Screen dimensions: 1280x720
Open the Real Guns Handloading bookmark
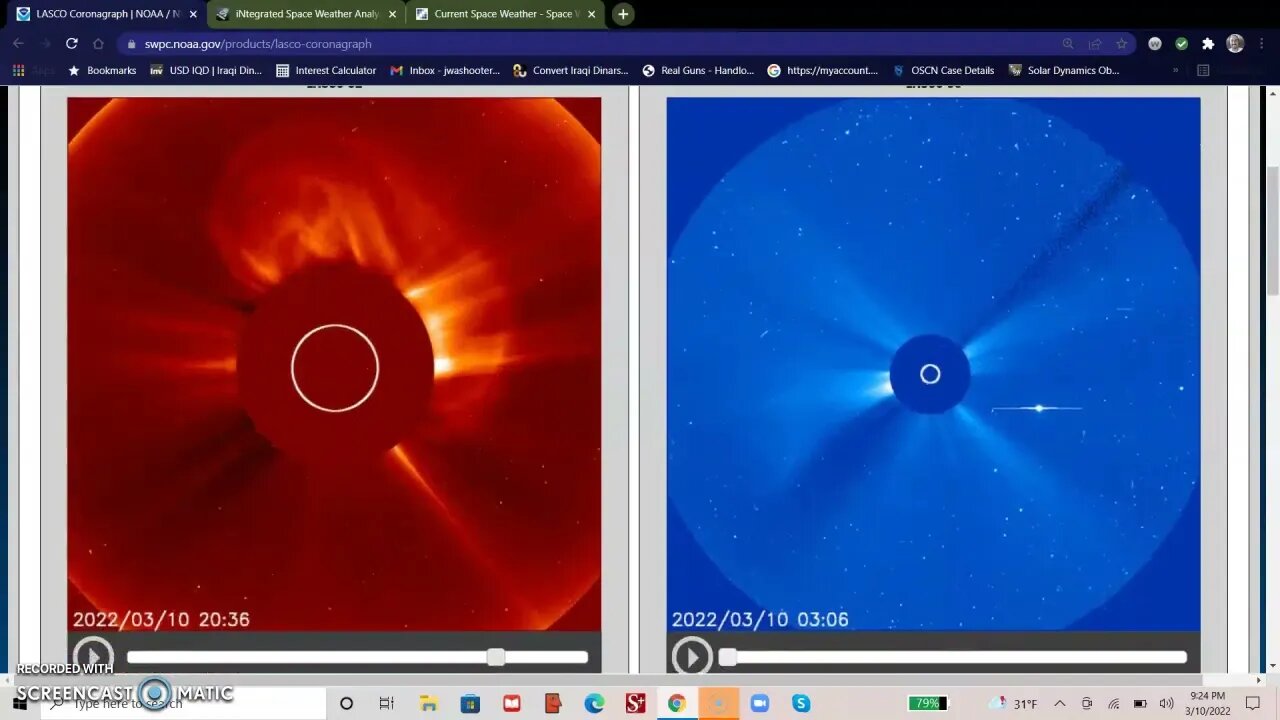point(698,71)
